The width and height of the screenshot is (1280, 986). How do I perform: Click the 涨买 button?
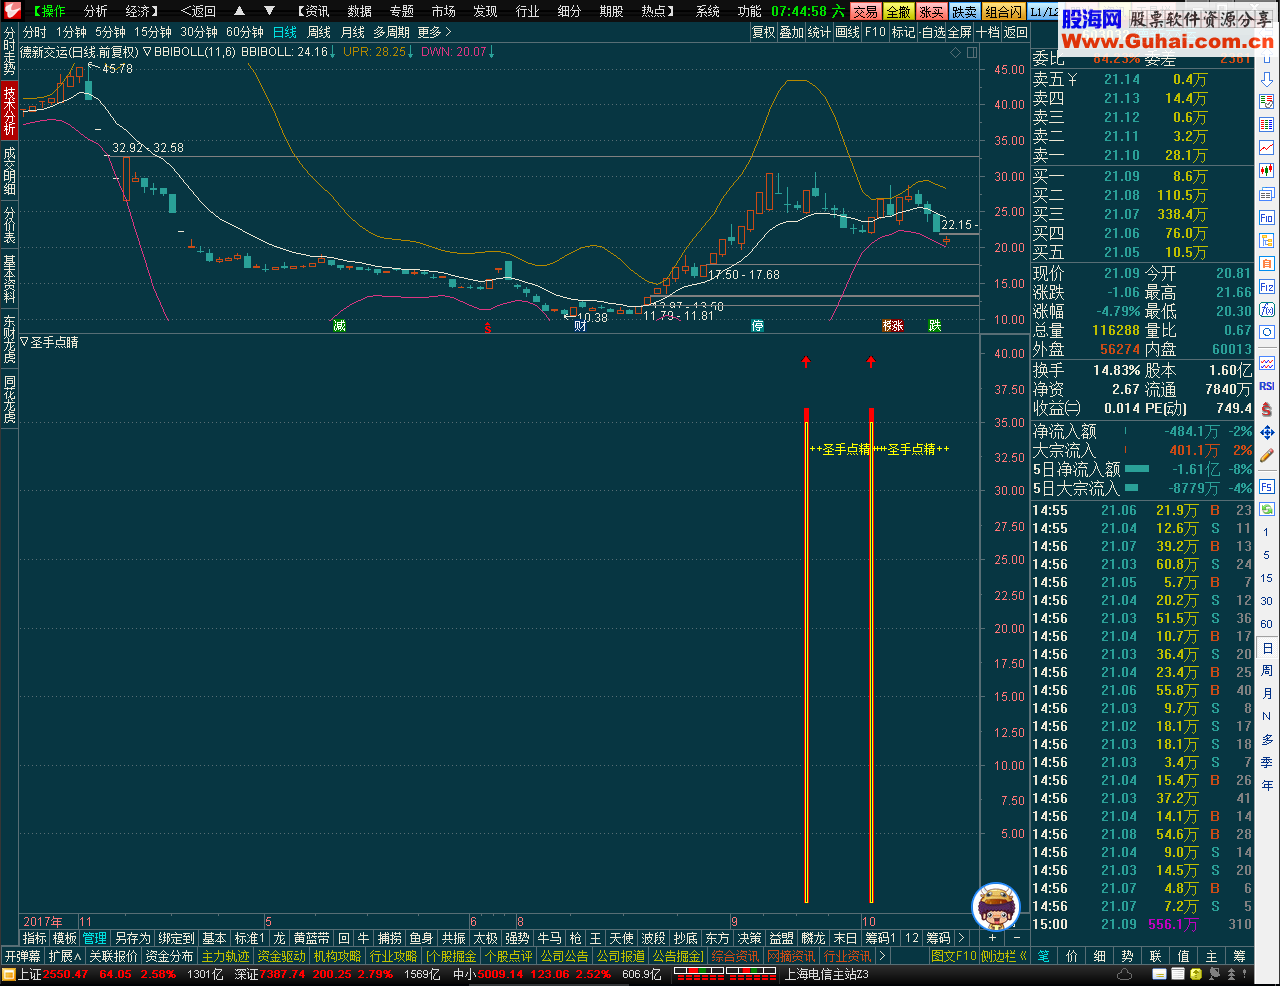point(931,11)
